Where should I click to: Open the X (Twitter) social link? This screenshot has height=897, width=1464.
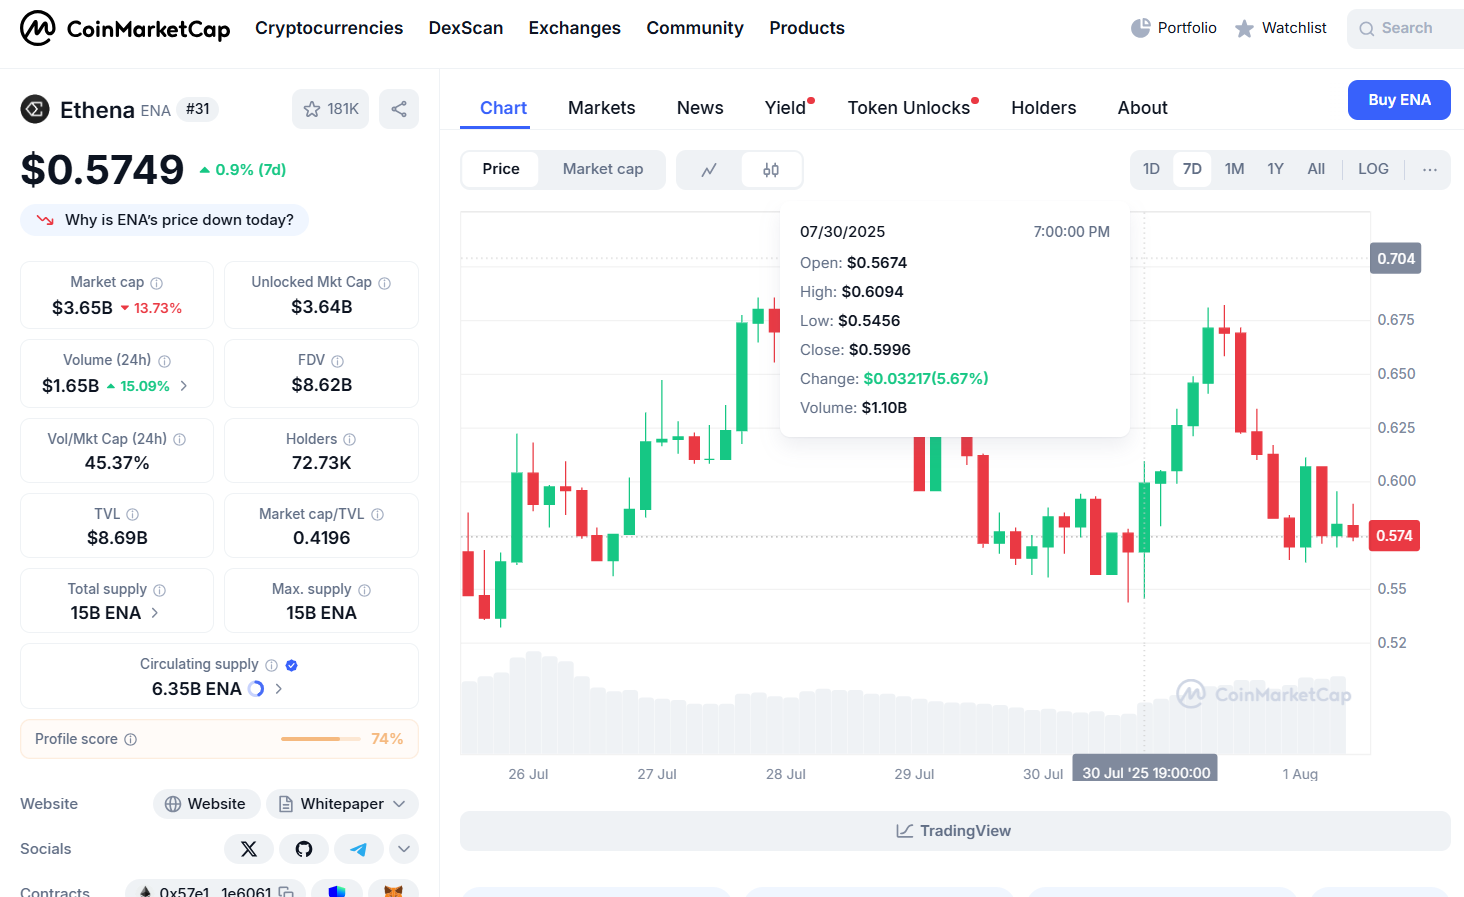(x=249, y=849)
